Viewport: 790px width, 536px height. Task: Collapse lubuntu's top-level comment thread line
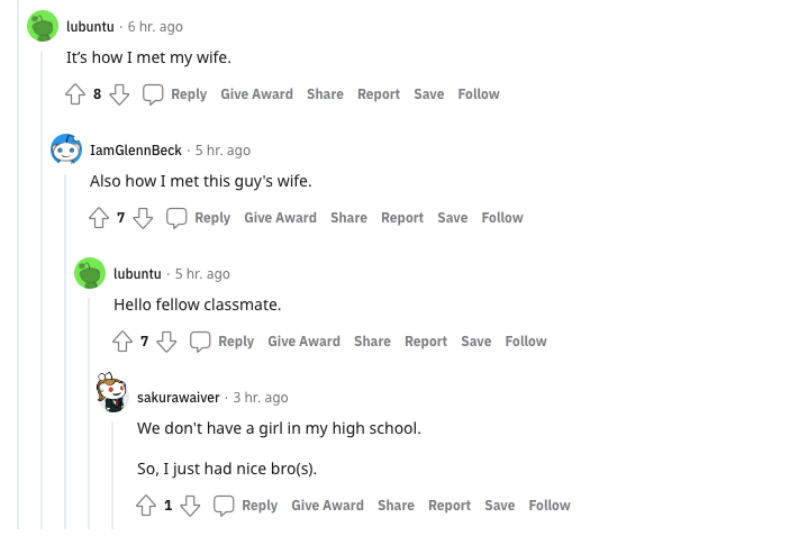point(42,300)
